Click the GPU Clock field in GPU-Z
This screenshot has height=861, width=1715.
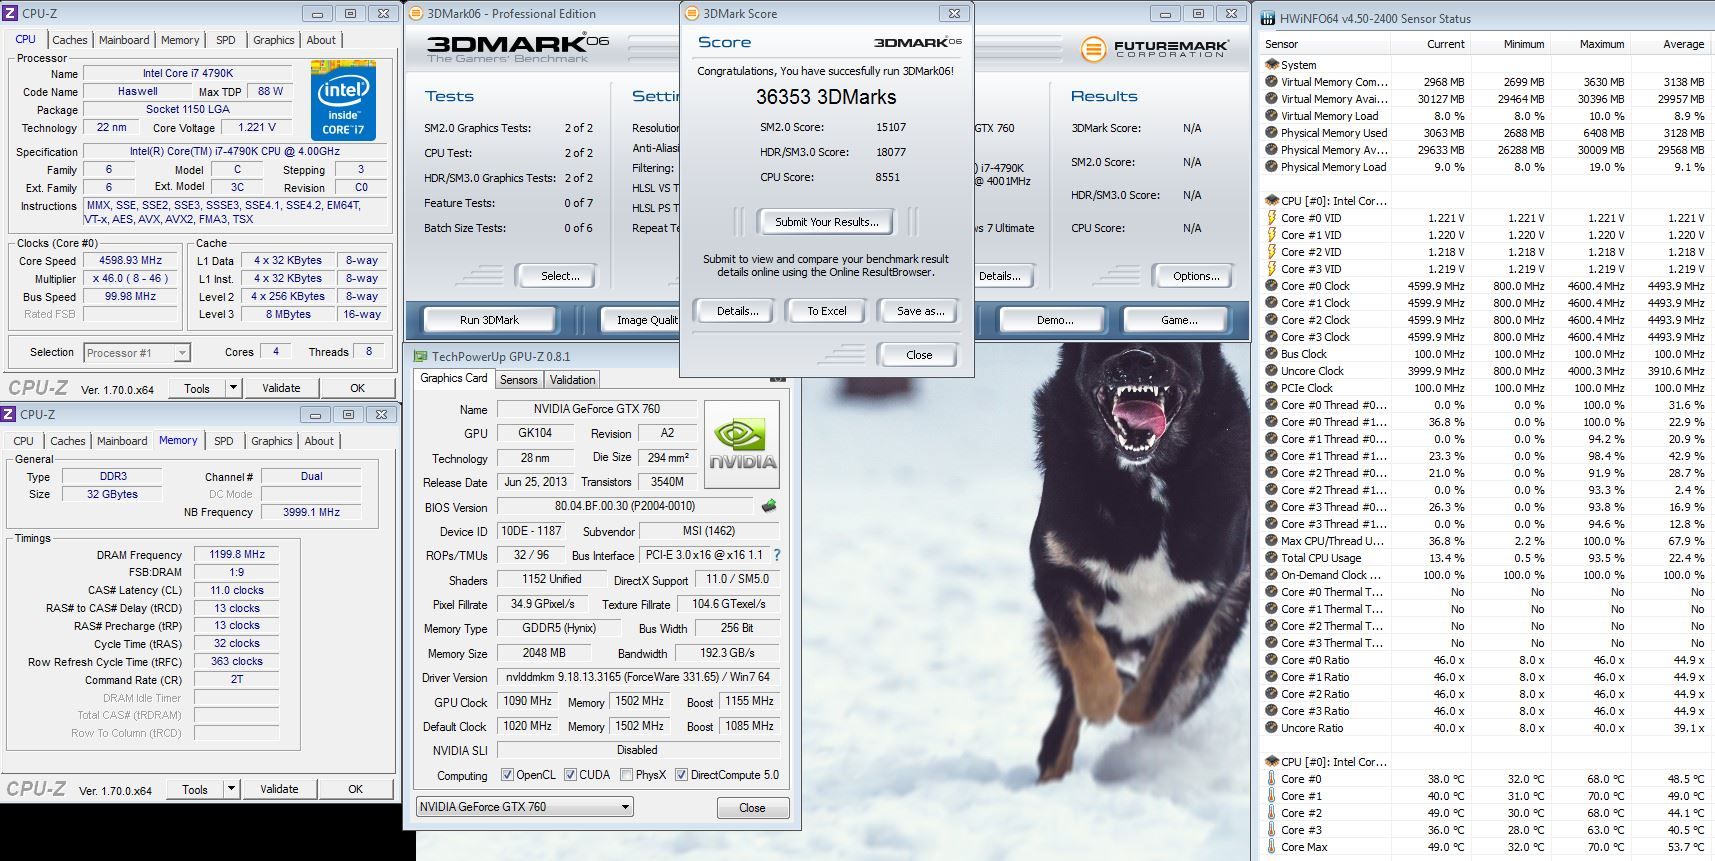528,701
